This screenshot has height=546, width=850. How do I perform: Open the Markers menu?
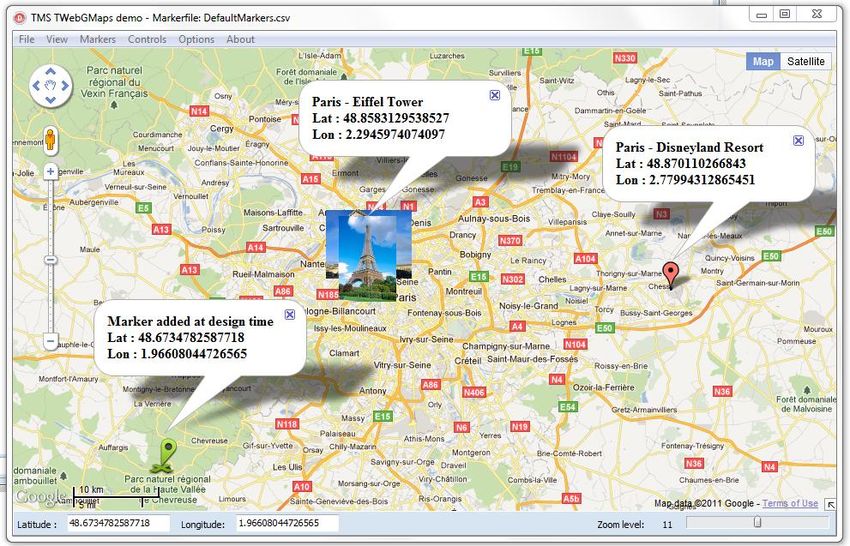(98, 39)
